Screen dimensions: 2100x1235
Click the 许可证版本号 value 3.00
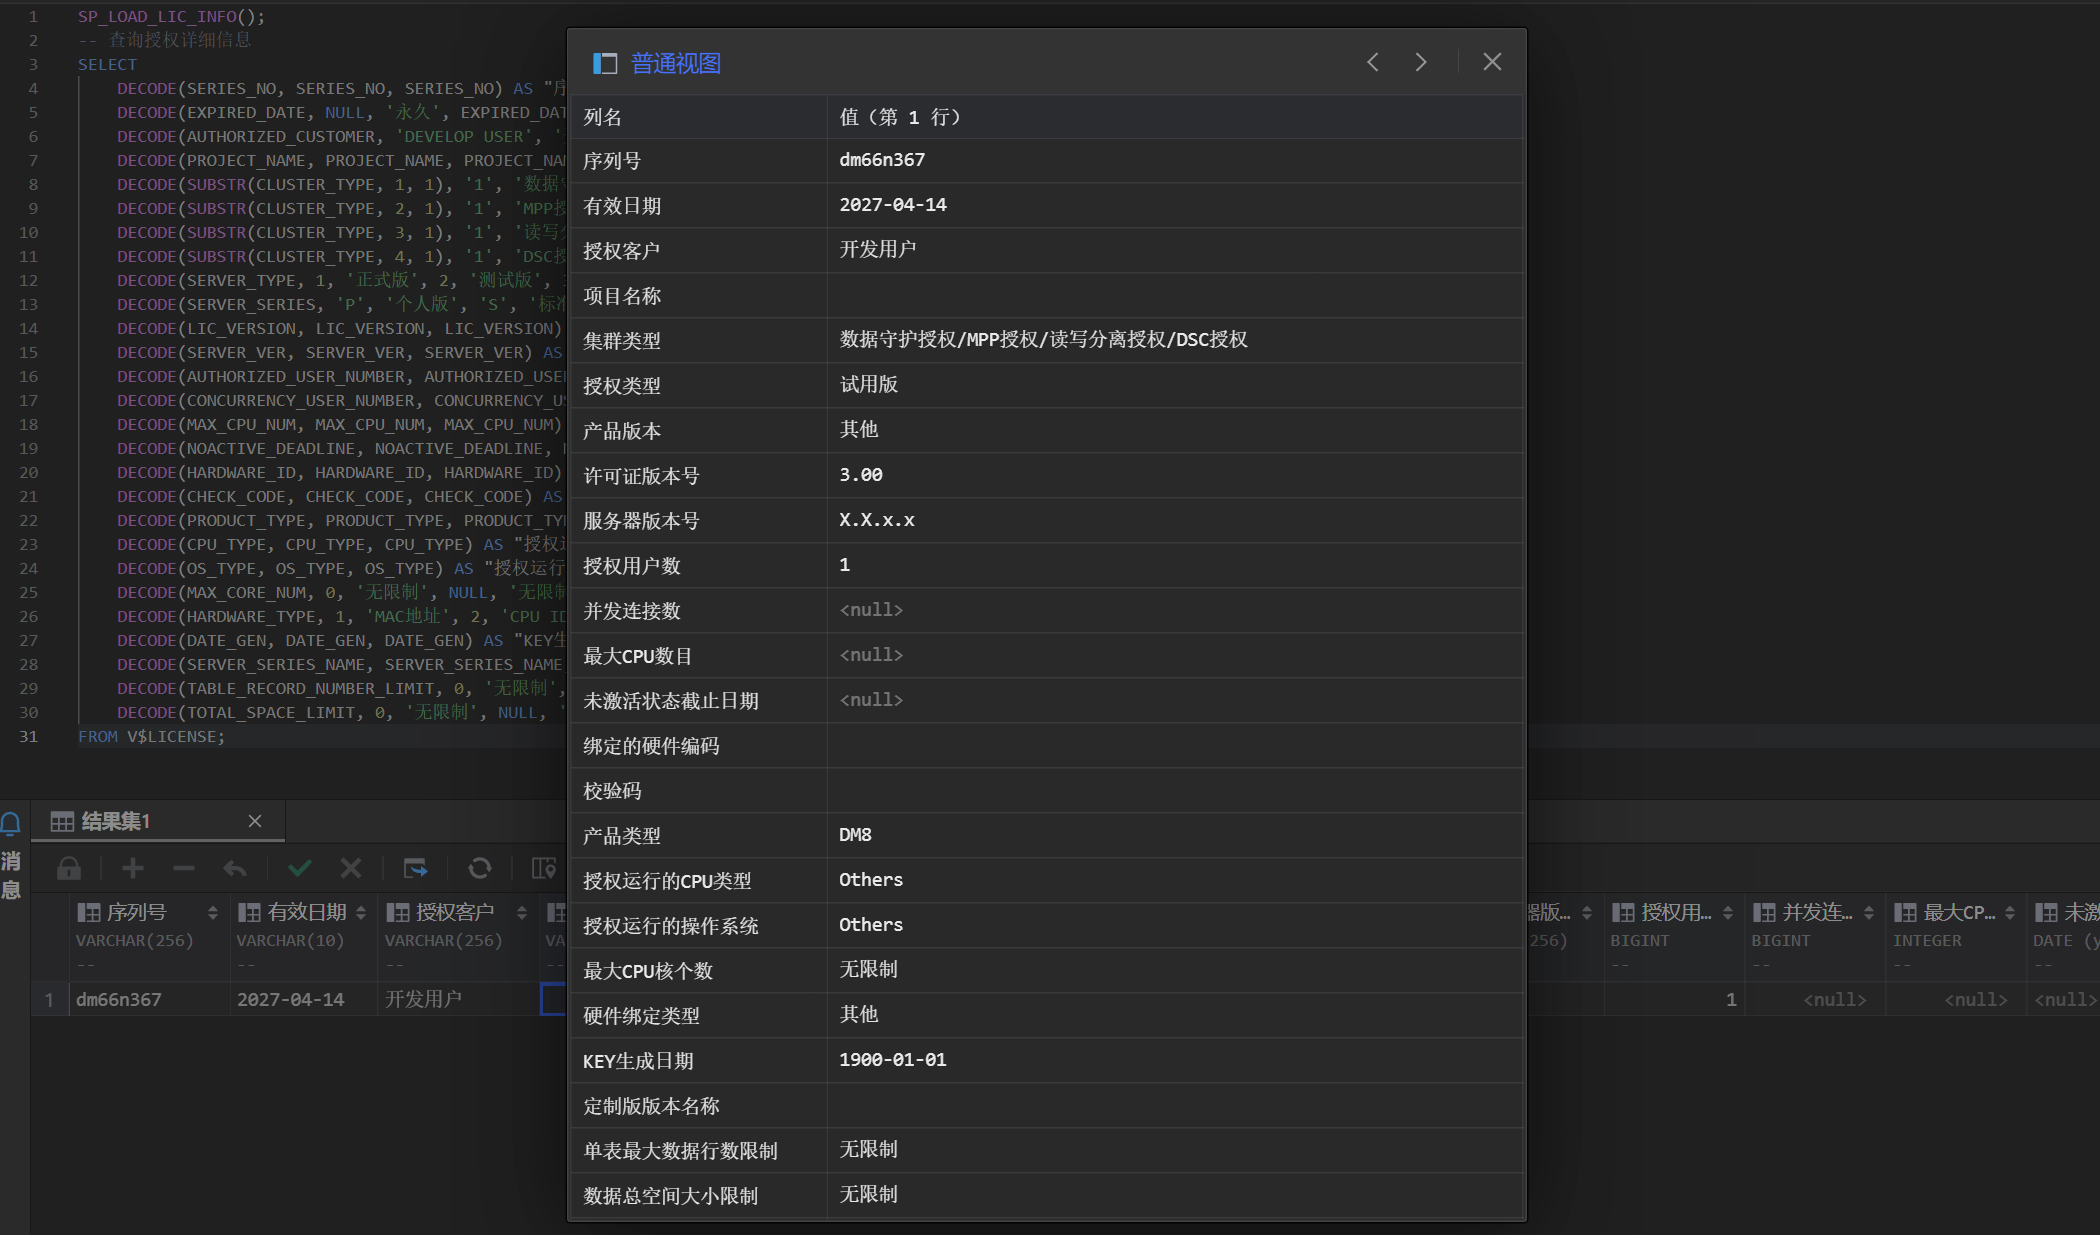tap(861, 475)
